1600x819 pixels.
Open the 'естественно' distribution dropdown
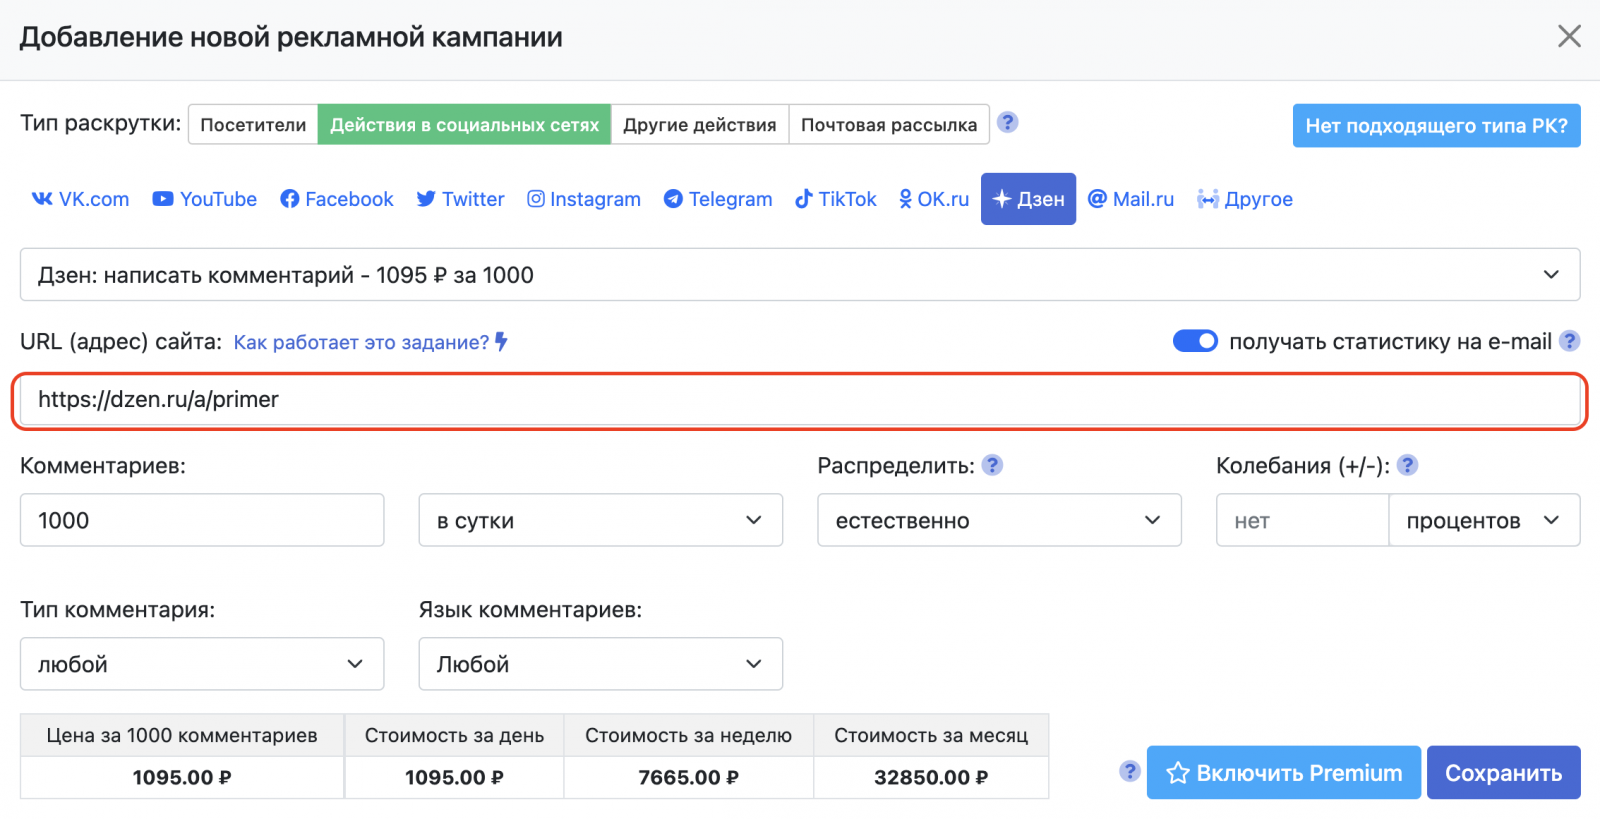tap(999, 520)
